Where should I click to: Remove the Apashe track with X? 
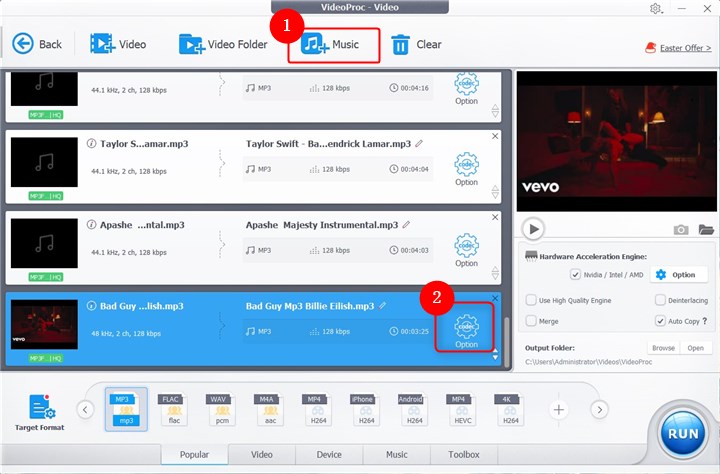495,217
